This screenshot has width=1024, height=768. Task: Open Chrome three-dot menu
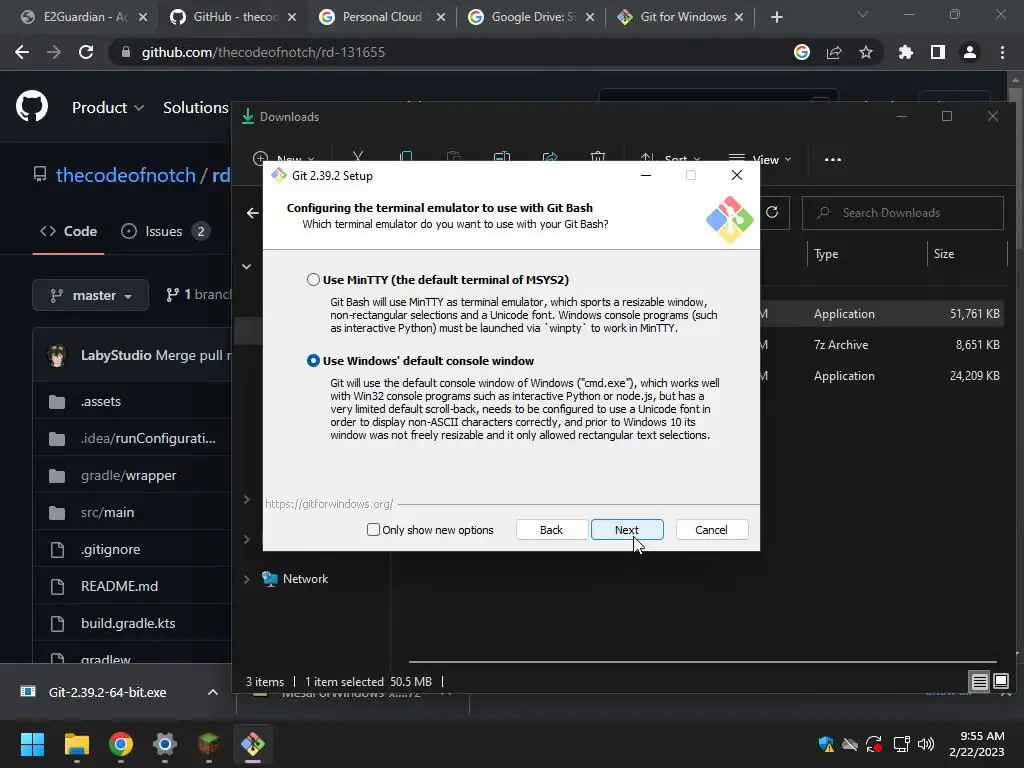coord(1002,52)
